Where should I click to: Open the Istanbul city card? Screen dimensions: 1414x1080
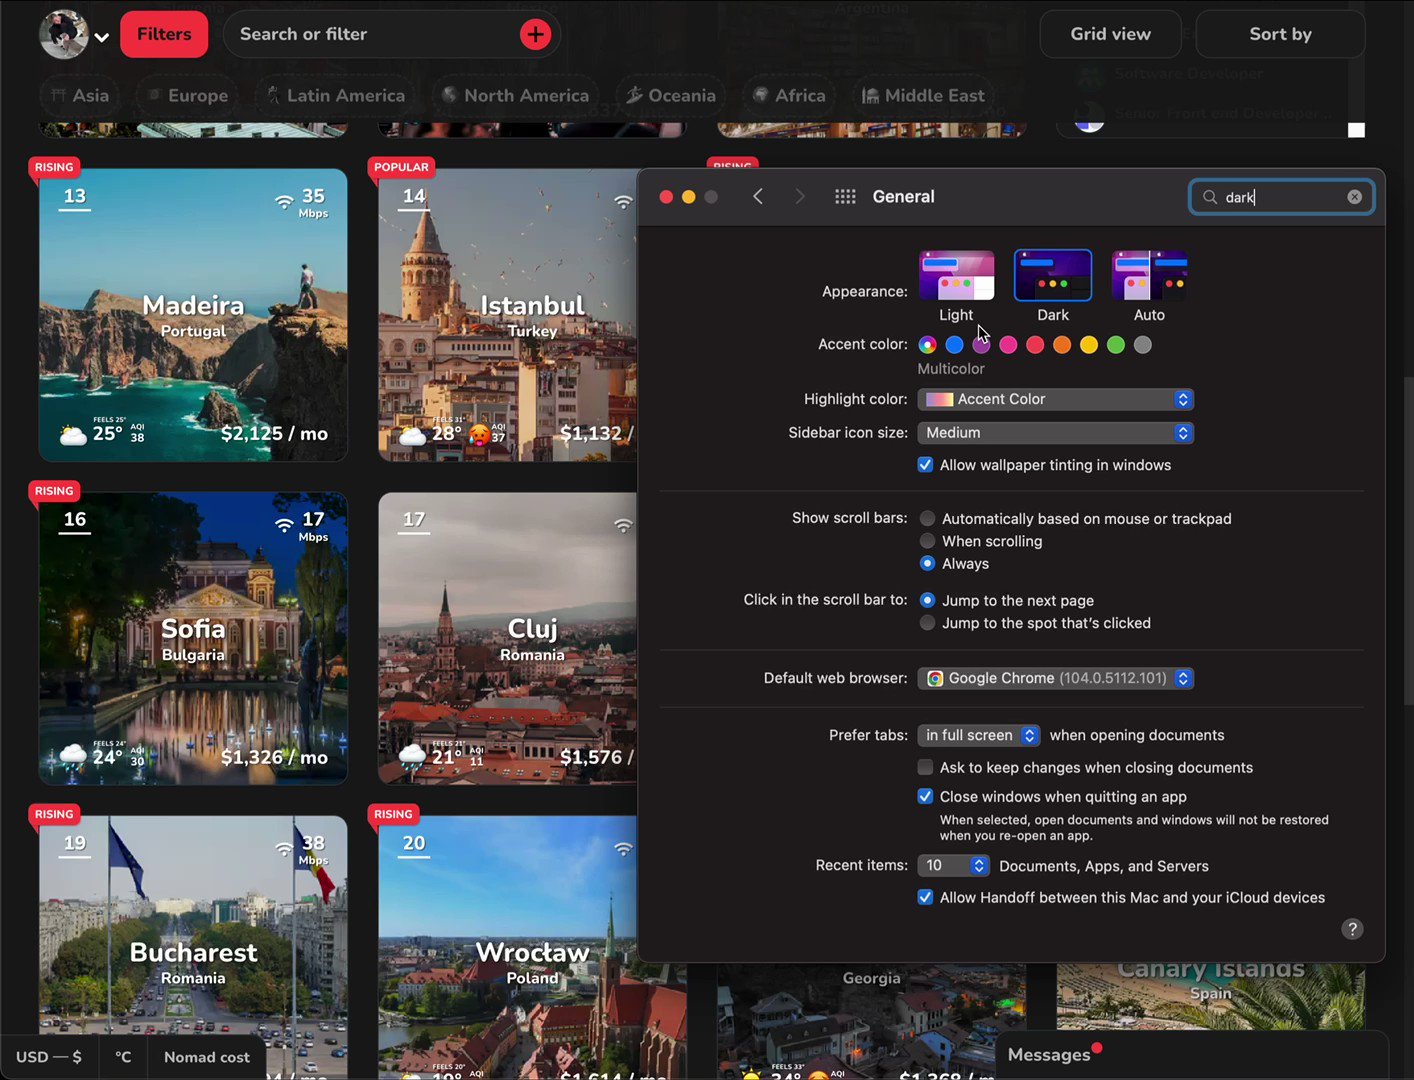[510, 315]
